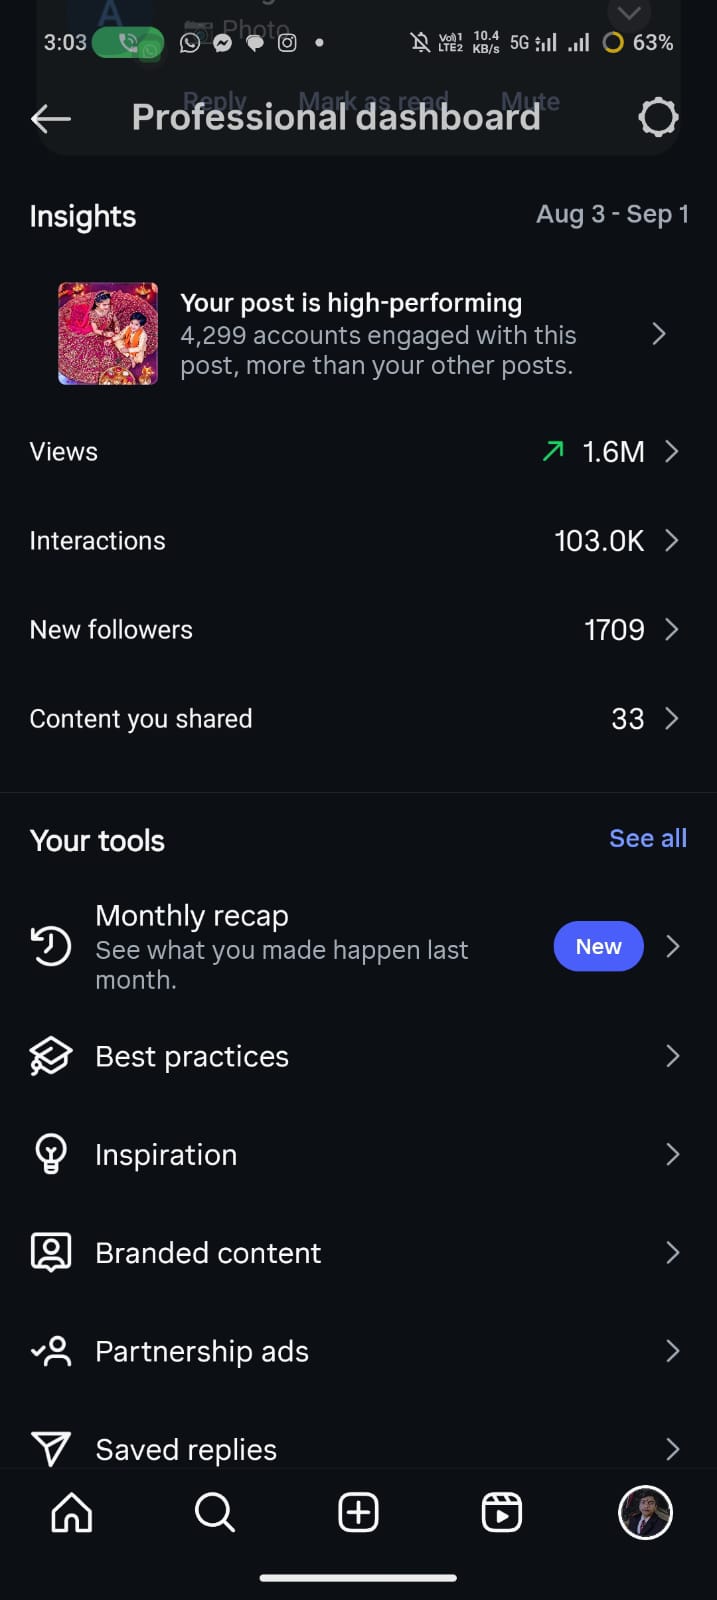This screenshot has width=717, height=1600.
Task: Tap the Saved replies paper-plane icon
Action: 51,1449
